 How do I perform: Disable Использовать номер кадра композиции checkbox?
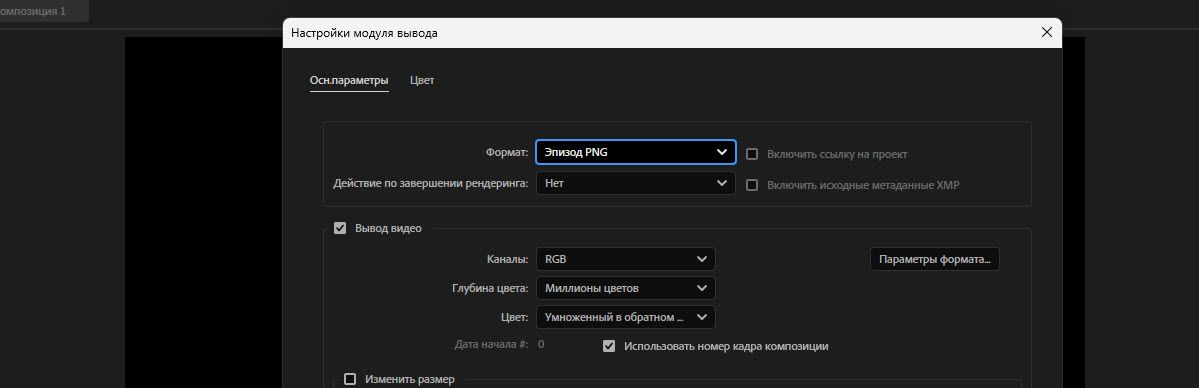[609, 346]
